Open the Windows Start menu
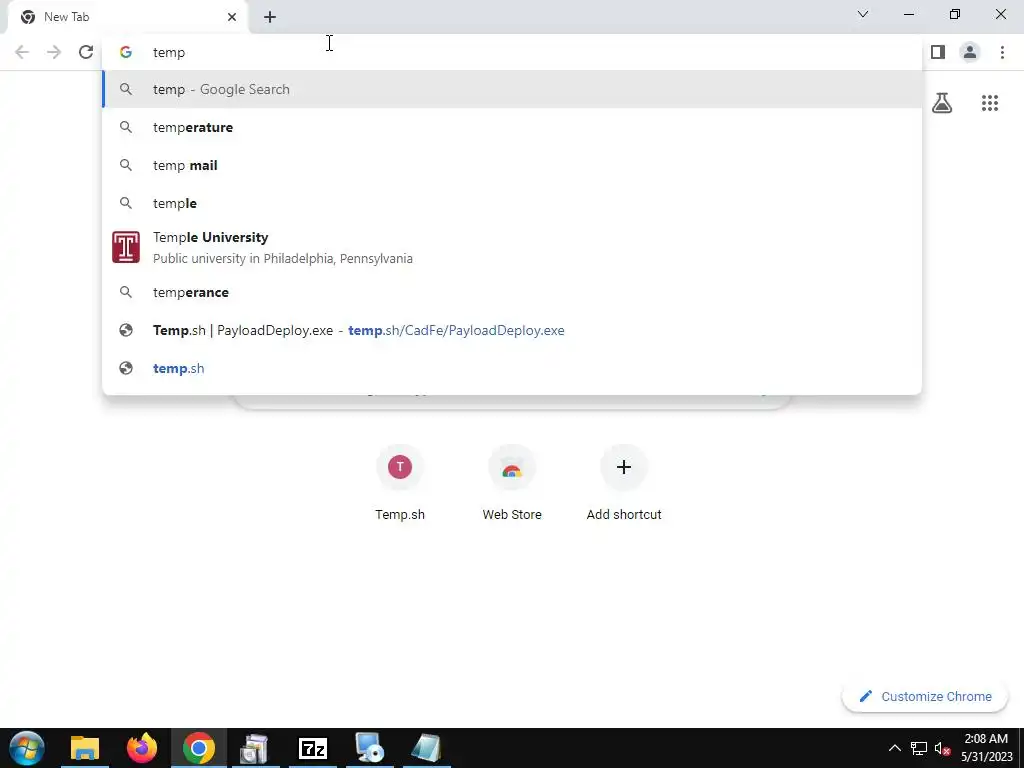This screenshot has height=768, width=1024. click(x=27, y=748)
